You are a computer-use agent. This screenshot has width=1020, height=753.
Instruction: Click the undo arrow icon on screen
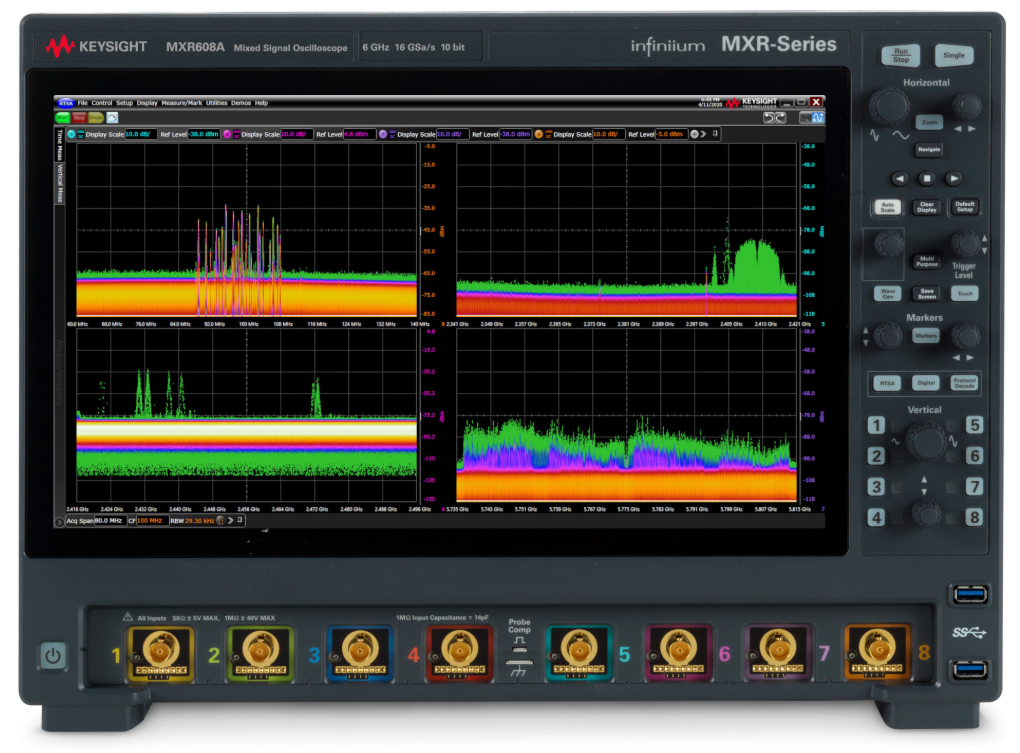click(x=769, y=118)
